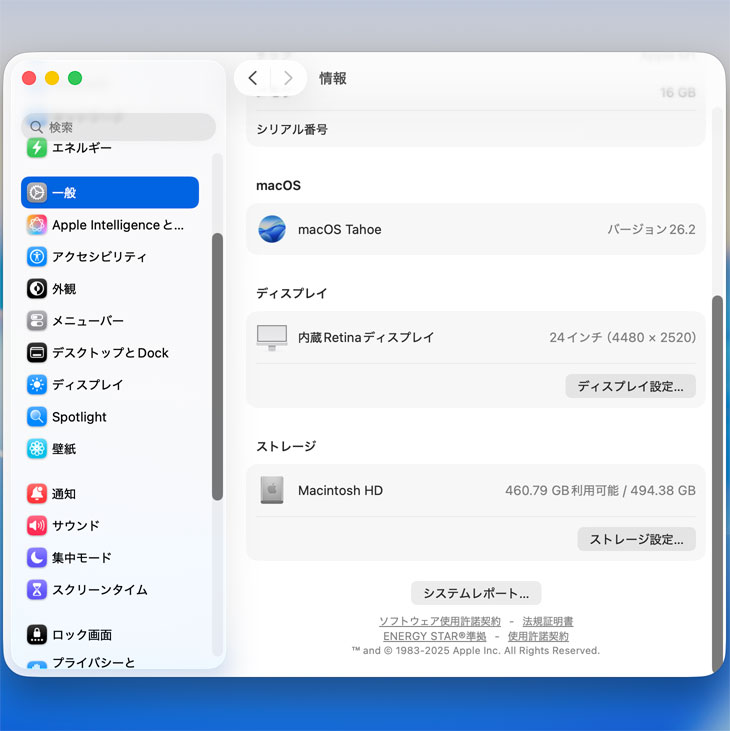The width and height of the screenshot is (730, 731).
Task: Click the 外観 appearance icon
Action: coord(37,289)
